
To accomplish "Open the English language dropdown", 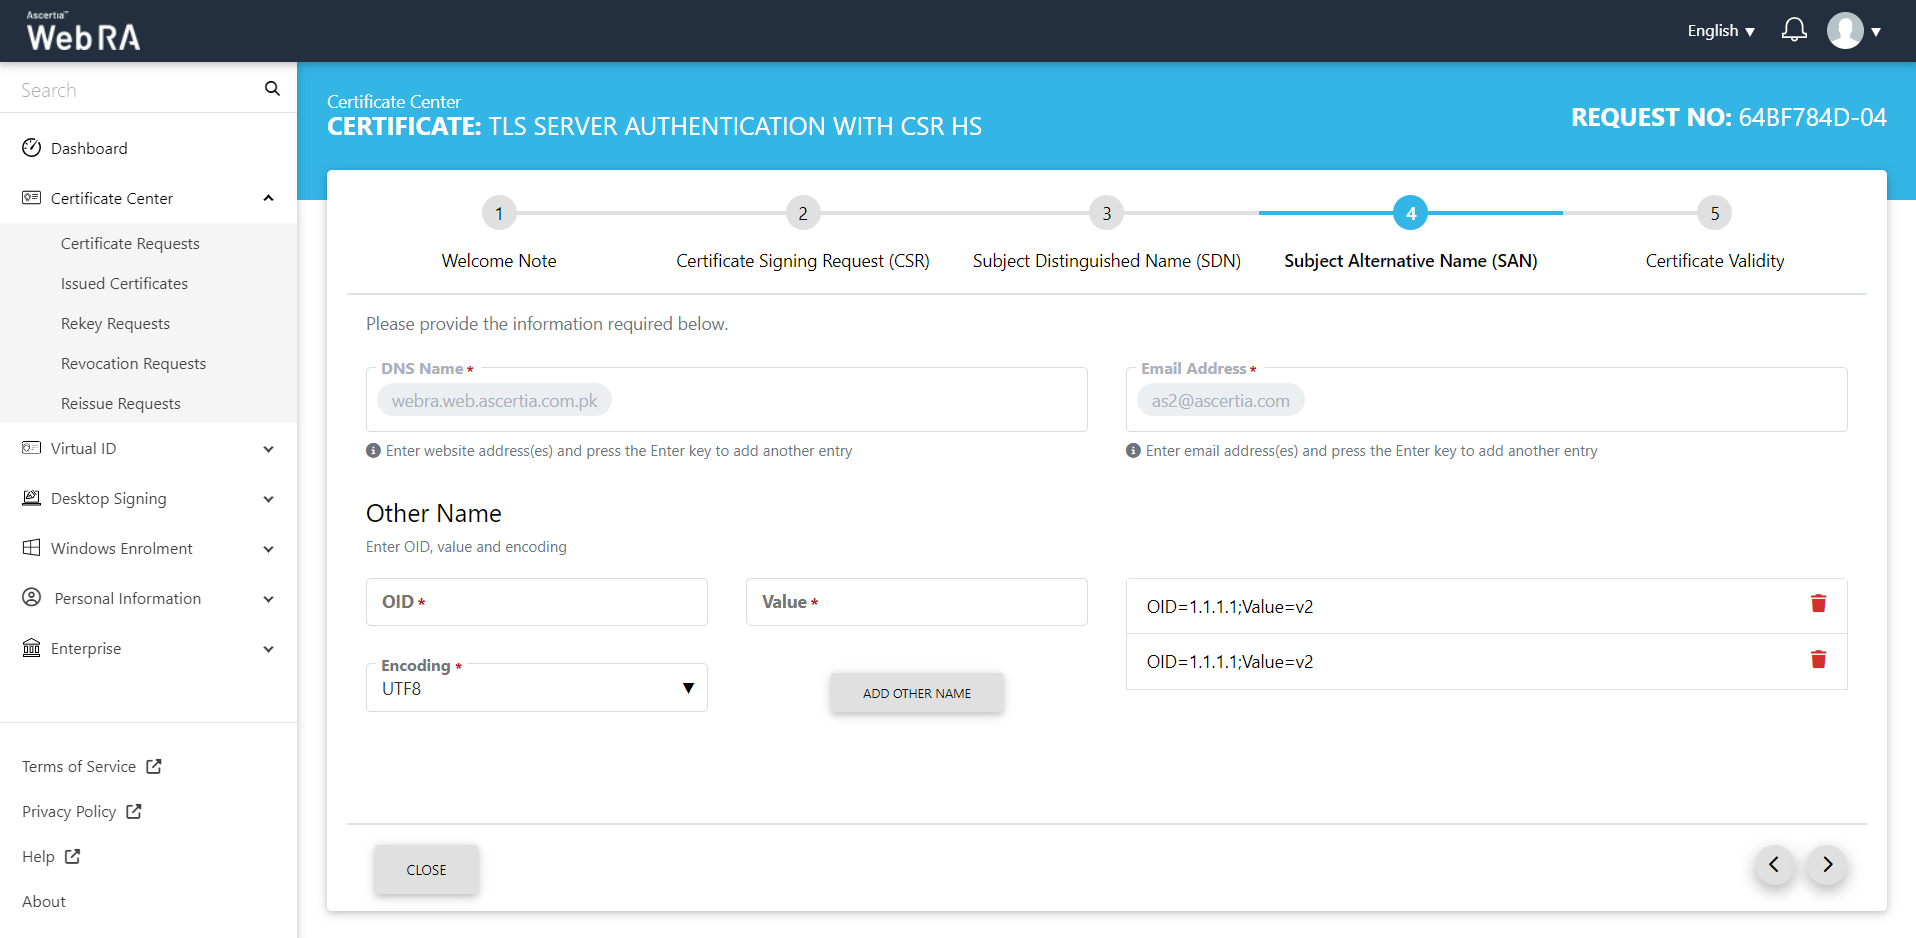I will click(x=1721, y=31).
